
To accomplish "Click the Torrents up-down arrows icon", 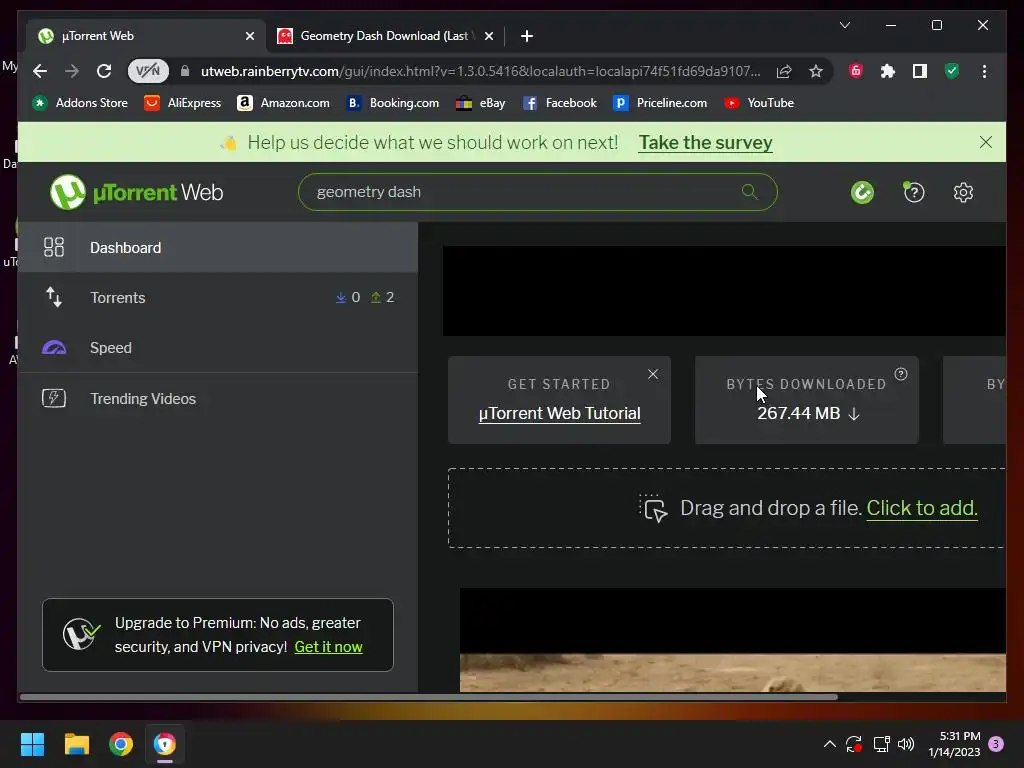I will pos(54,297).
